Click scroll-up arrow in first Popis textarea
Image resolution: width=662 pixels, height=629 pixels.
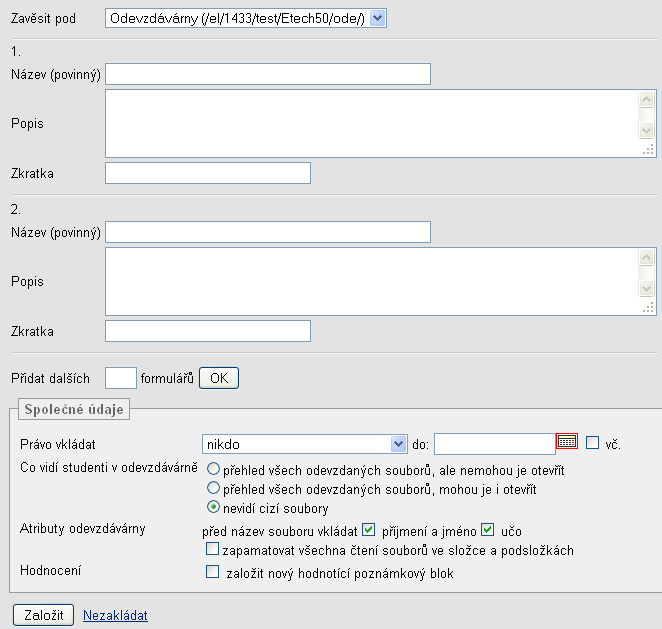(x=646, y=100)
